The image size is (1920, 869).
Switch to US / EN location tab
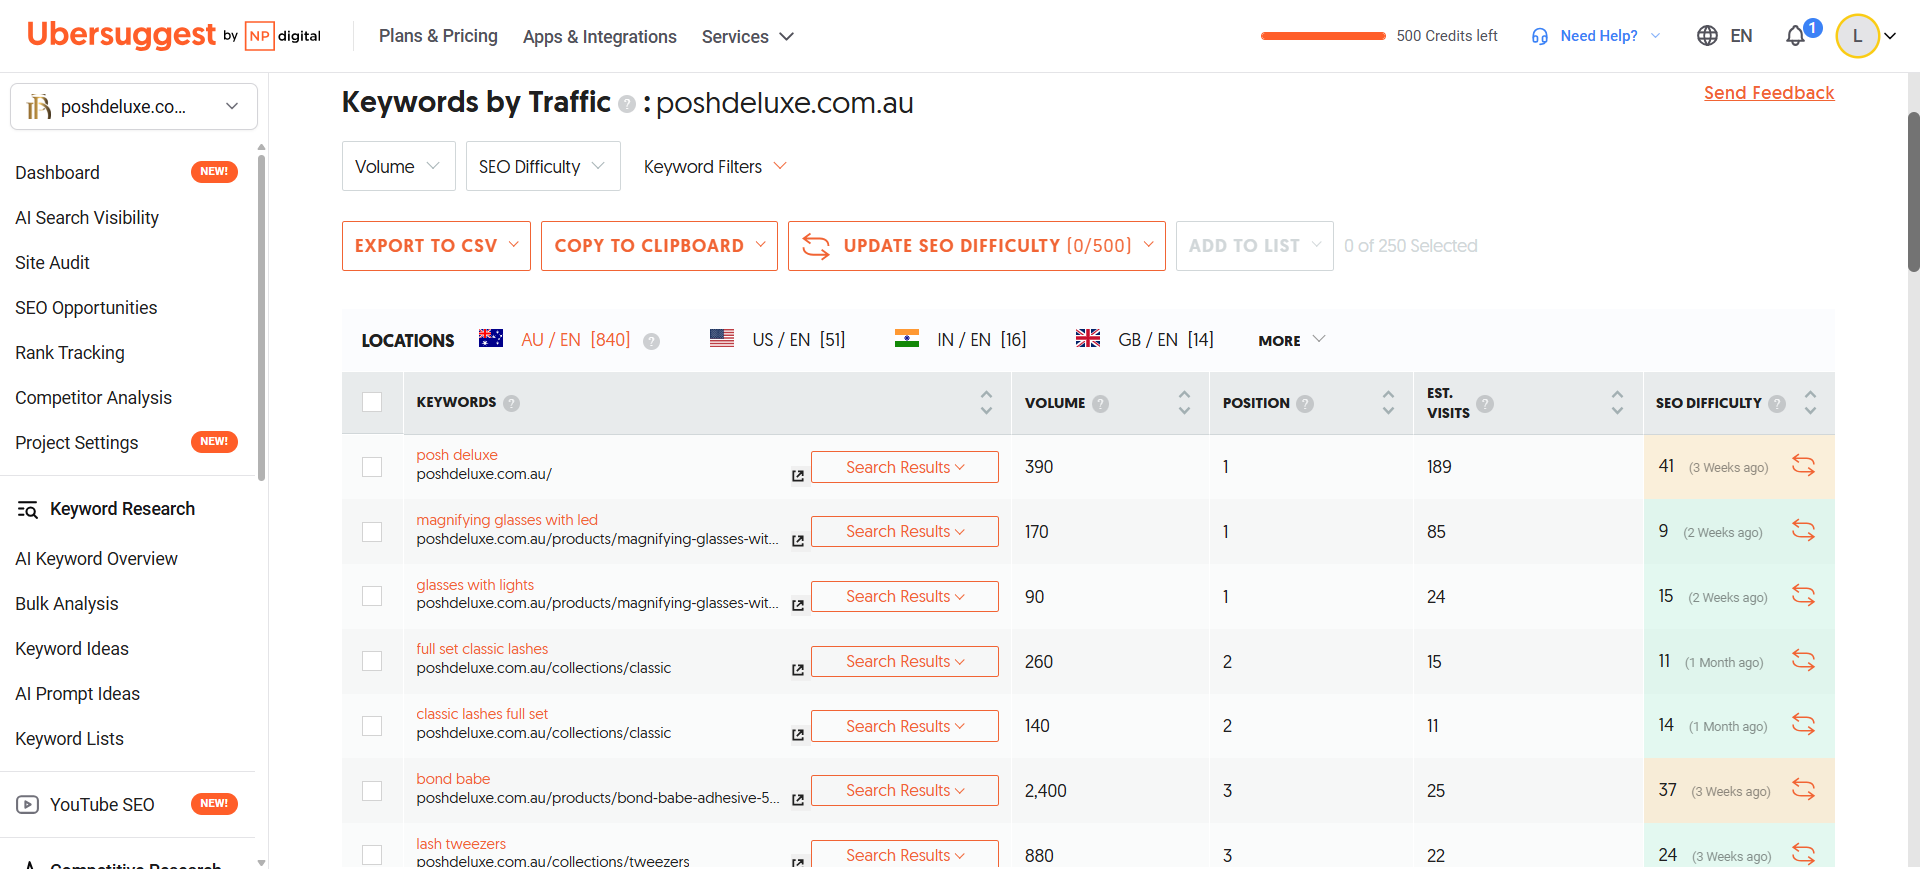tap(778, 340)
